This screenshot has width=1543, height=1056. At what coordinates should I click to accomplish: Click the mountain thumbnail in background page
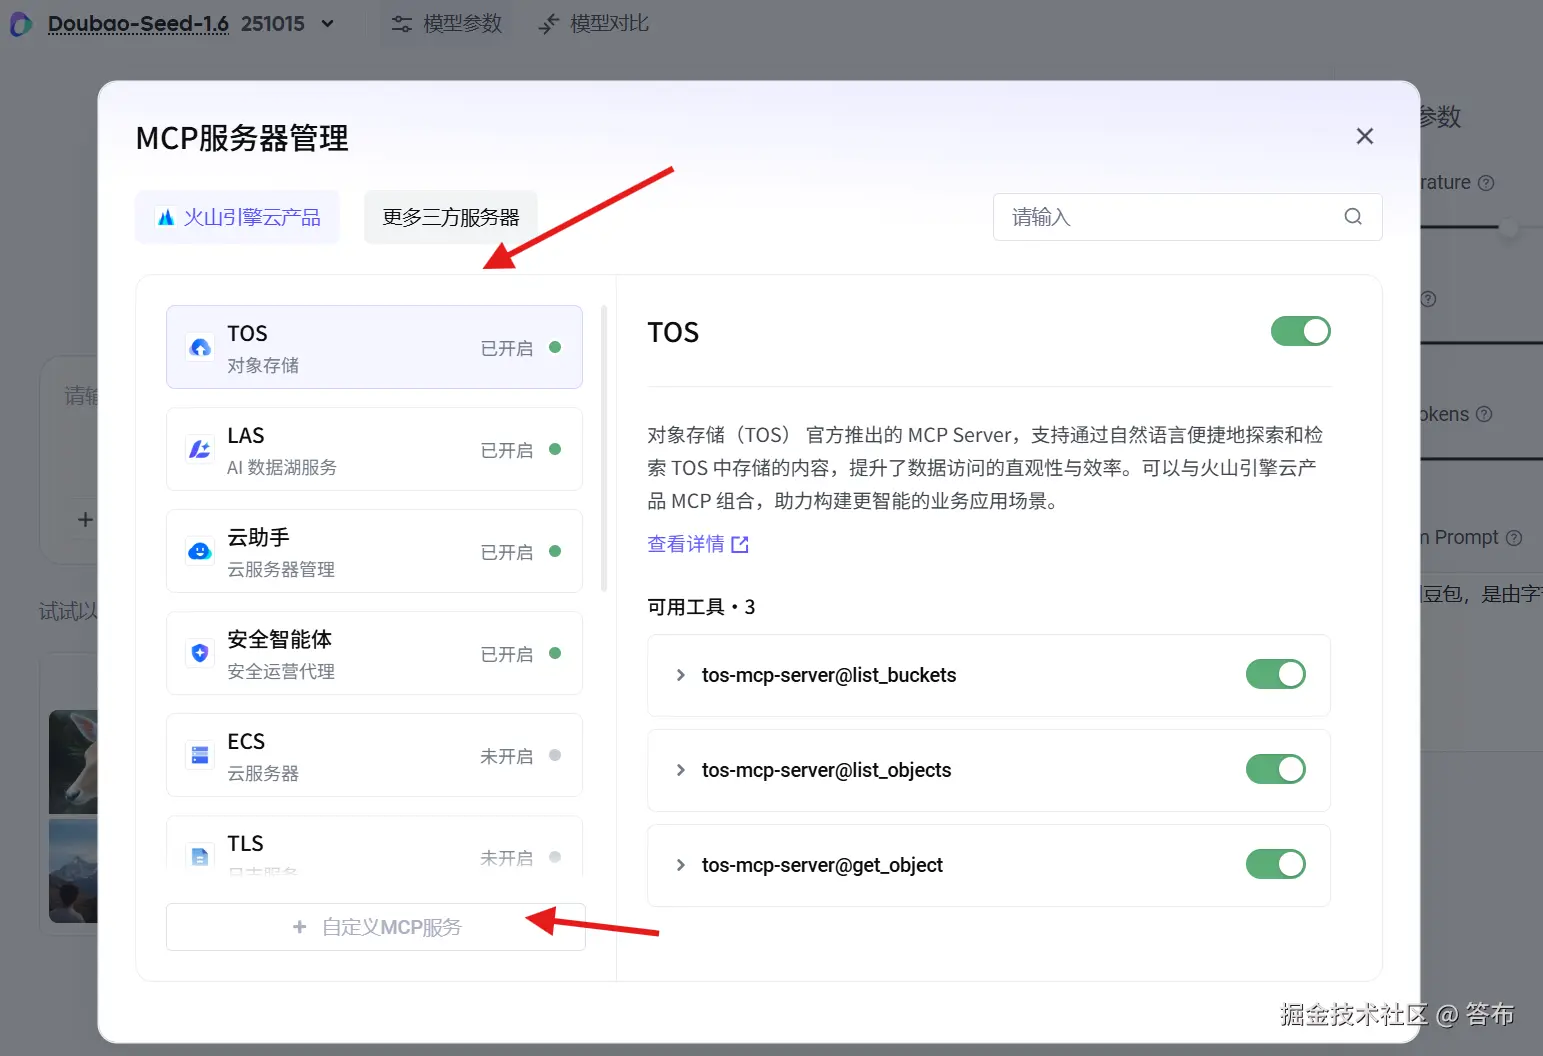(73, 871)
